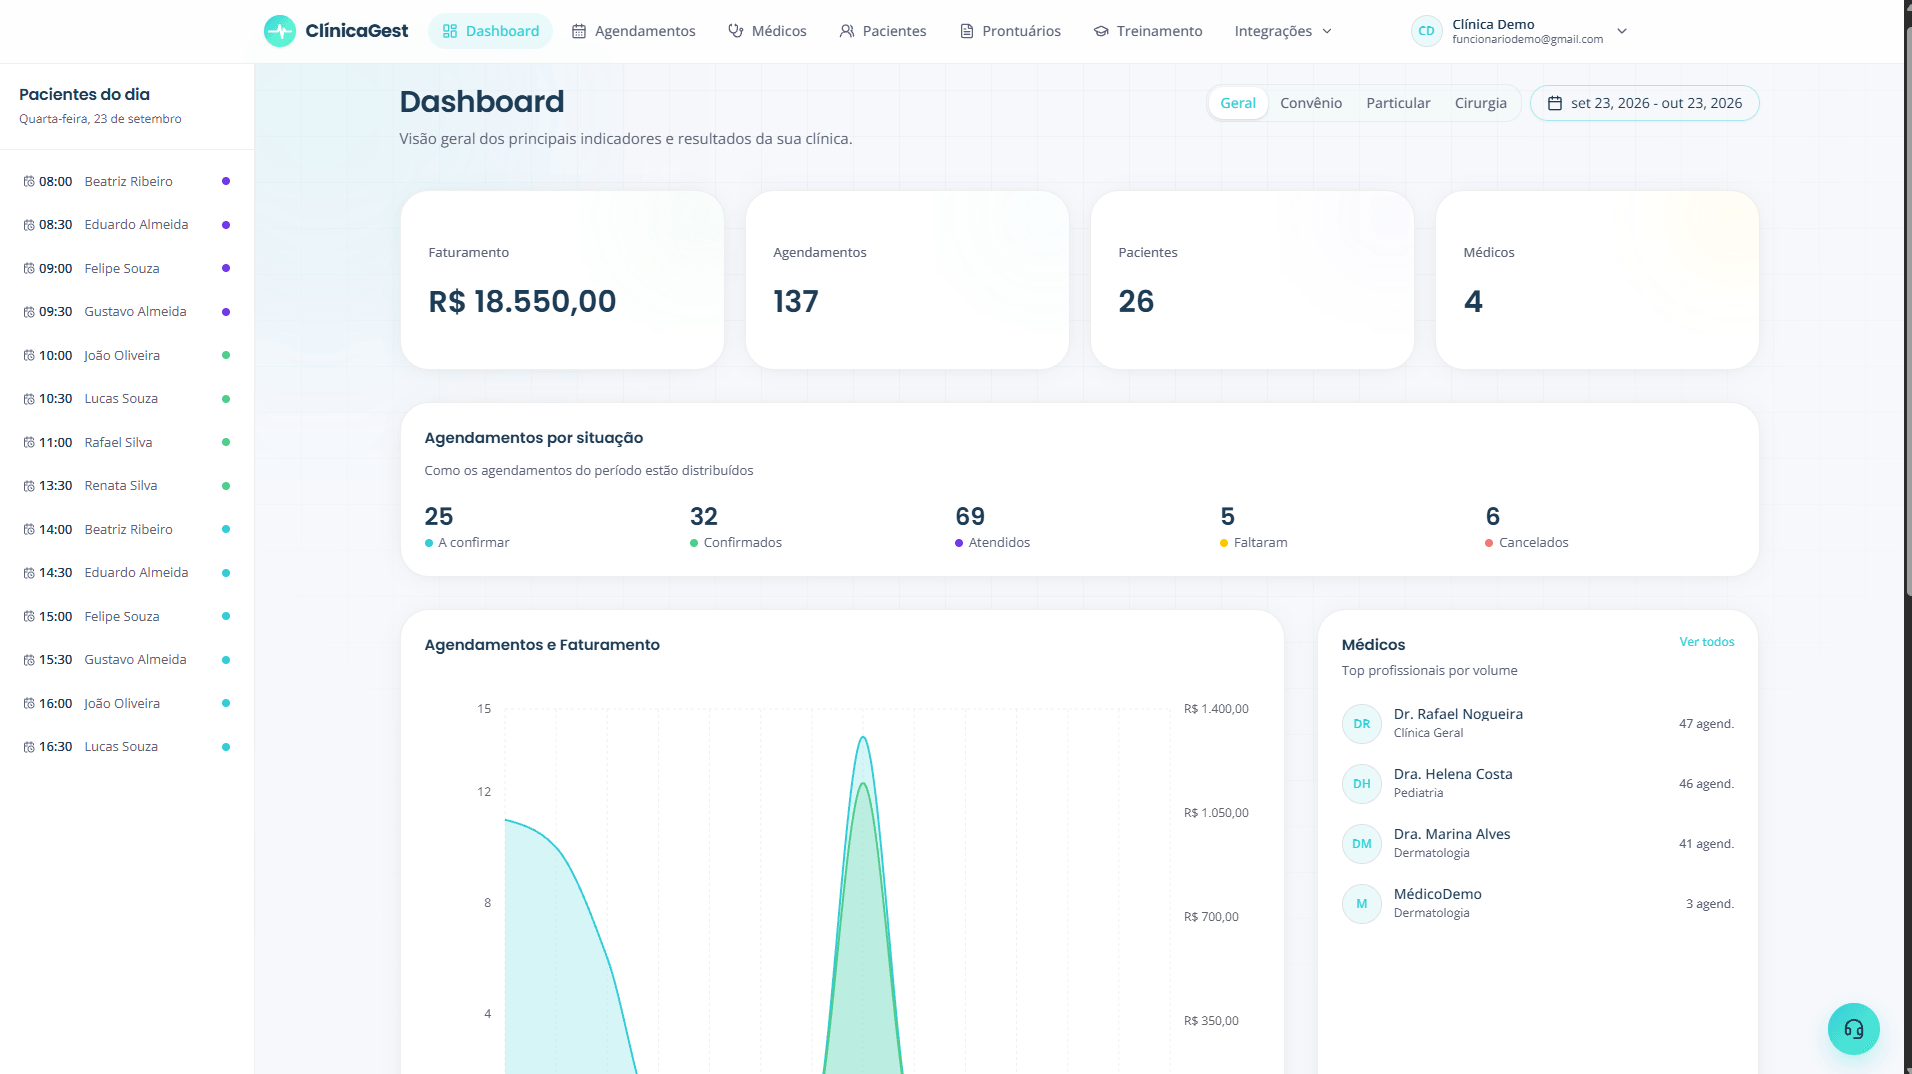Select the Geral filter tab
1912x1074 pixels.
click(1238, 103)
